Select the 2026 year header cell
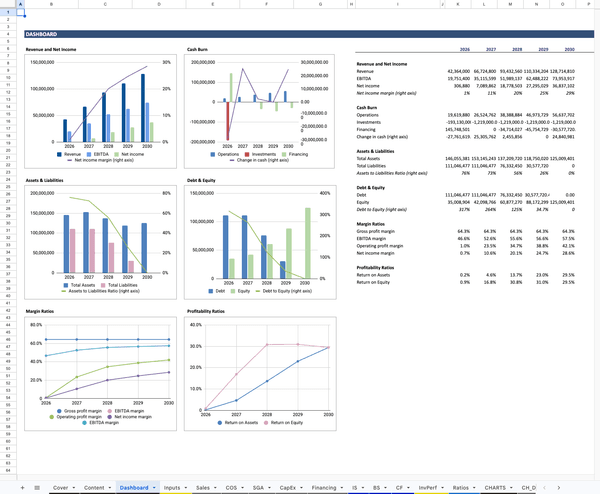The image size is (600, 494). coord(465,49)
